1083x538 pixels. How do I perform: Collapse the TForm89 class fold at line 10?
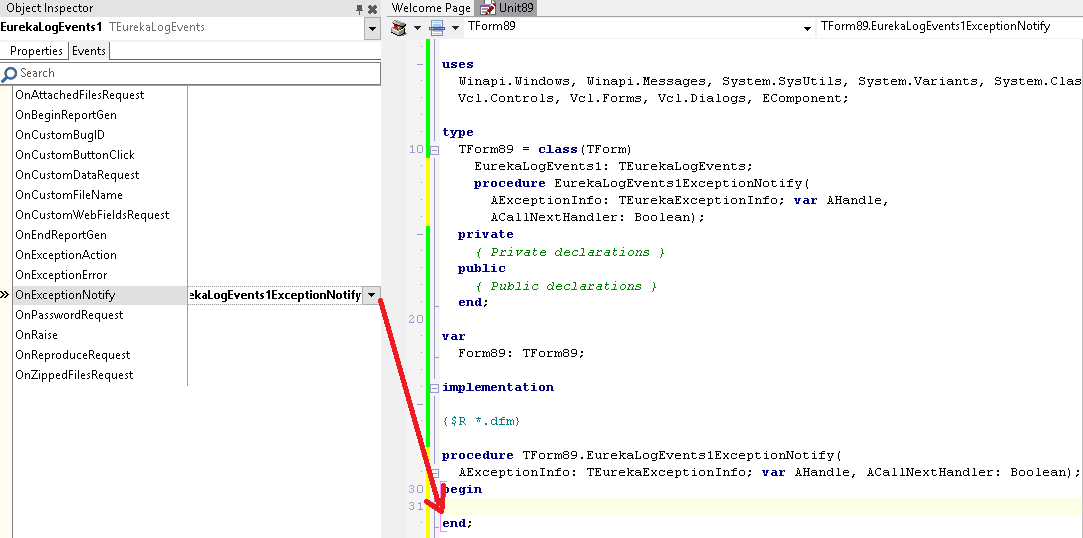click(x=434, y=150)
